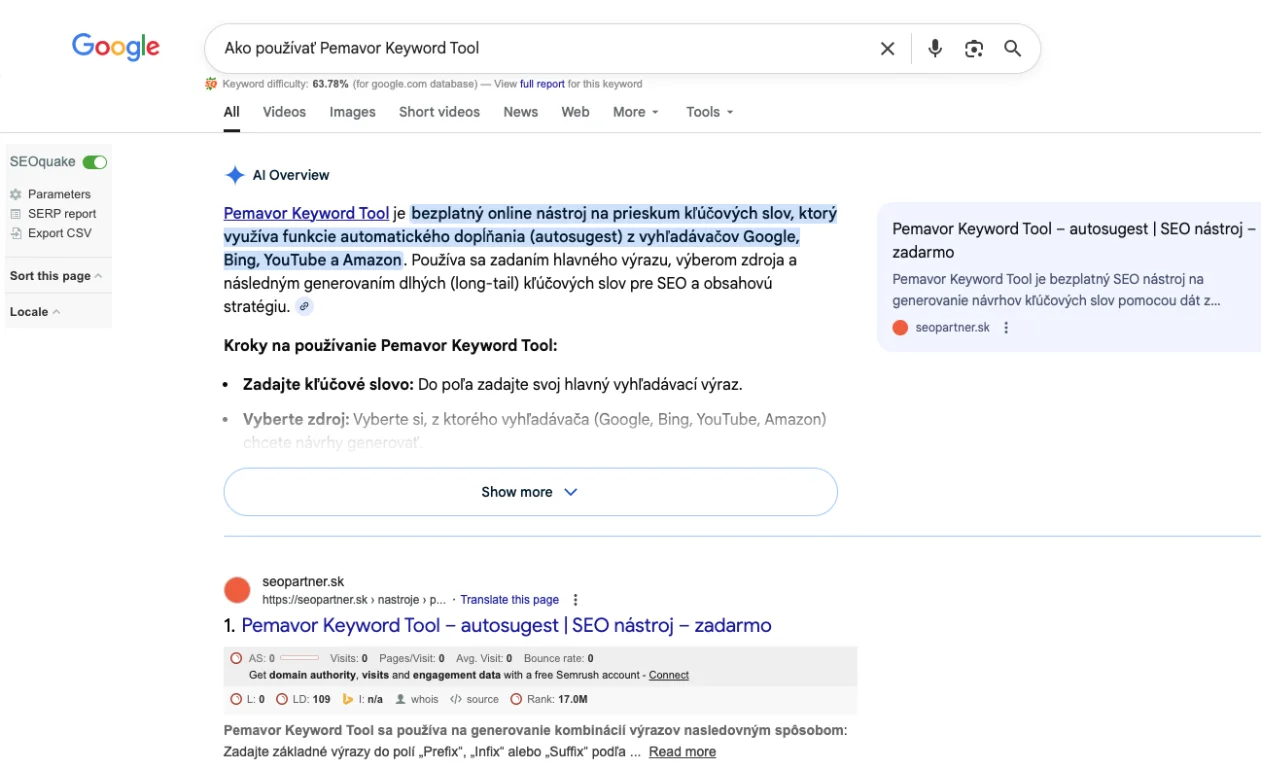Click the AI Overview source link icon
The height and width of the screenshot is (768, 1261).
point(304,307)
